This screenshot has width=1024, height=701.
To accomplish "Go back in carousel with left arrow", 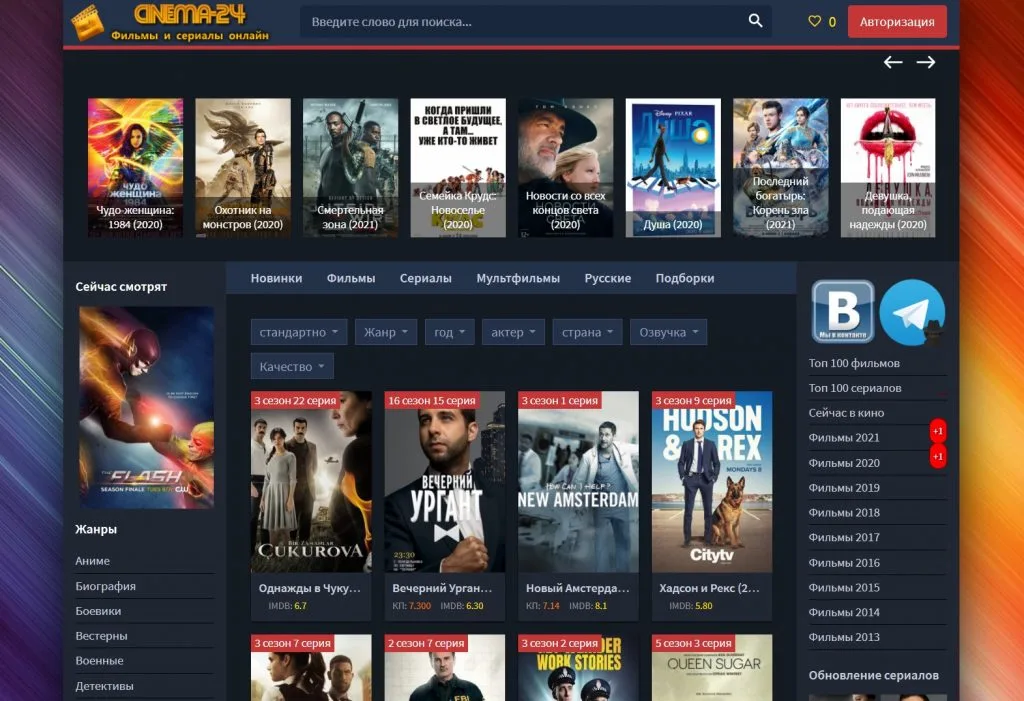I will click(x=893, y=62).
